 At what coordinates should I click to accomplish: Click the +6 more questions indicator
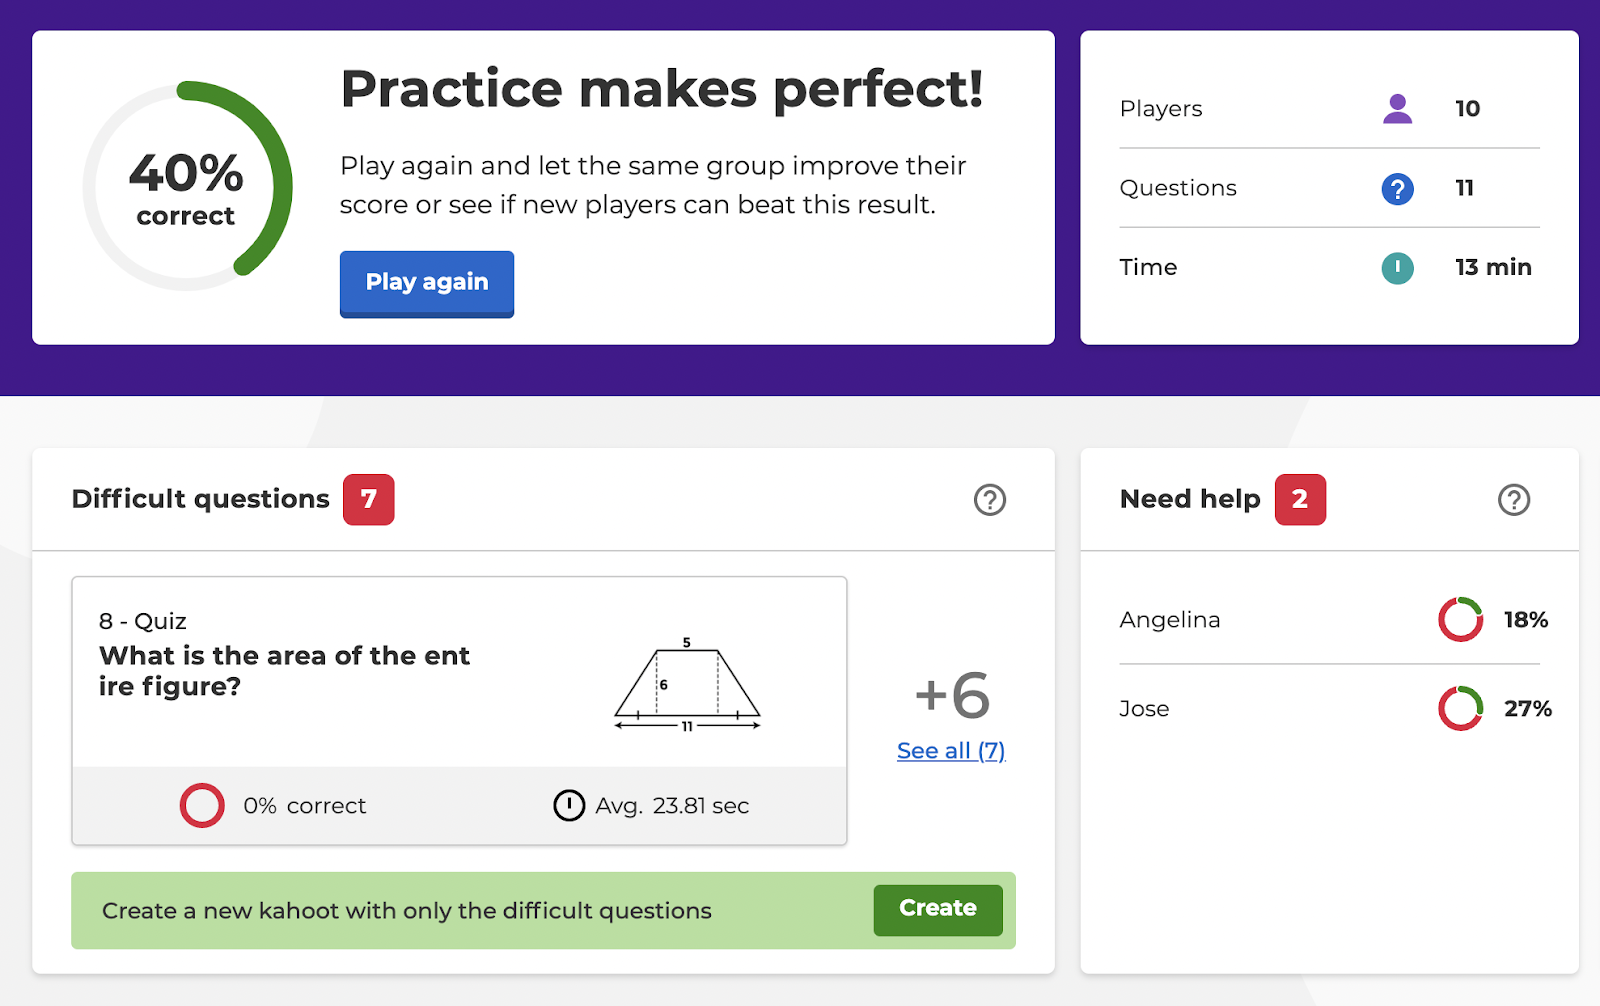click(951, 696)
